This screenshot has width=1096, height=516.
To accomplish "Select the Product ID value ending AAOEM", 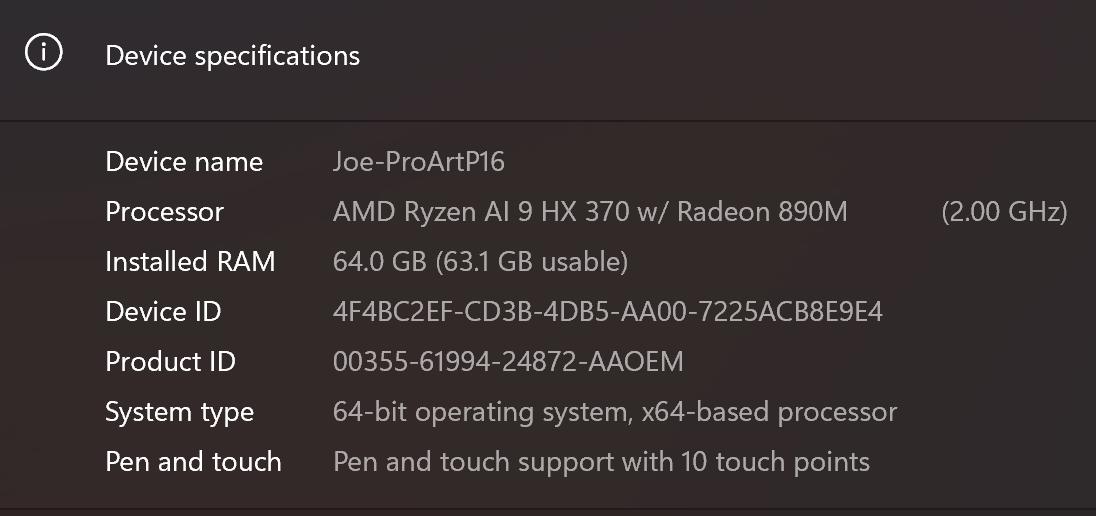I will pos(508,362).
